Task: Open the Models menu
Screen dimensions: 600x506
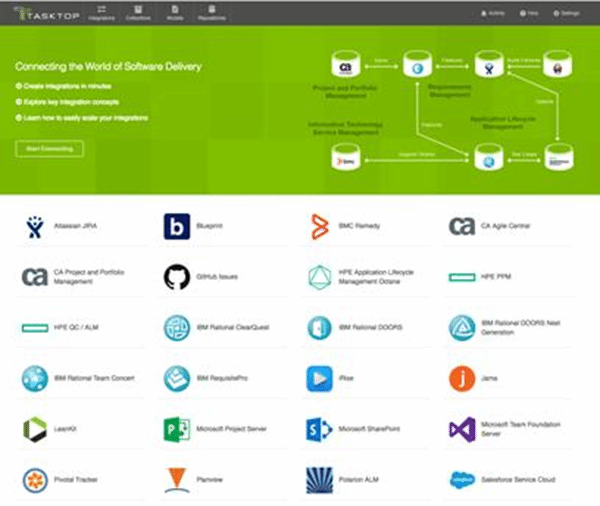Action: click(175, 13)
